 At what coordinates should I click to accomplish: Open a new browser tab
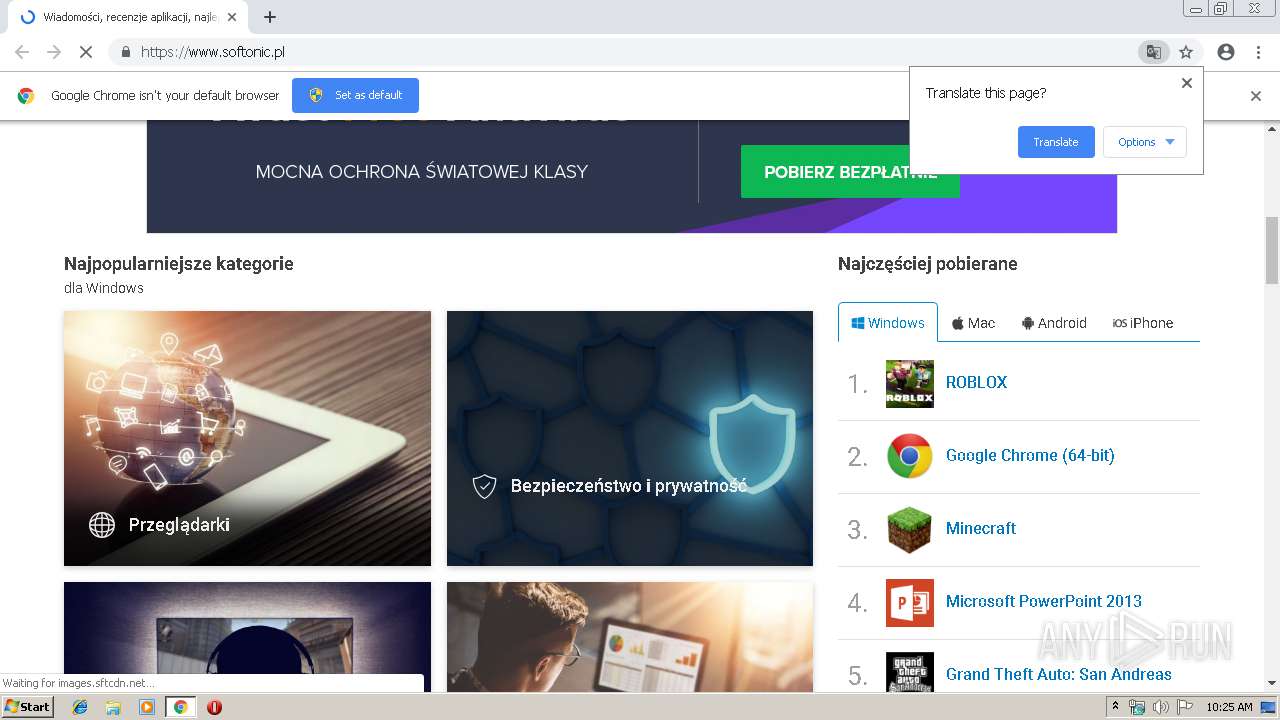click(270, 17)
